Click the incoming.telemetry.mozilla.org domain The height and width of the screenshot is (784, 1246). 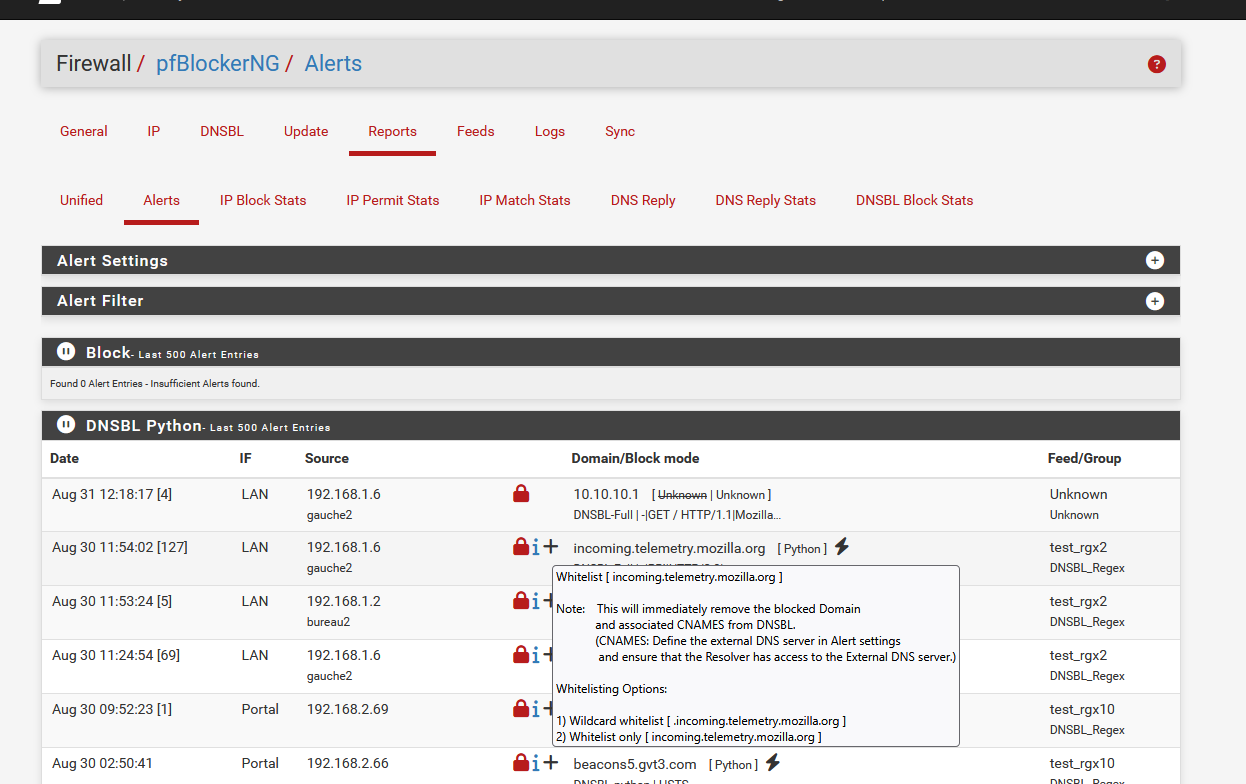tap(669, 548)
